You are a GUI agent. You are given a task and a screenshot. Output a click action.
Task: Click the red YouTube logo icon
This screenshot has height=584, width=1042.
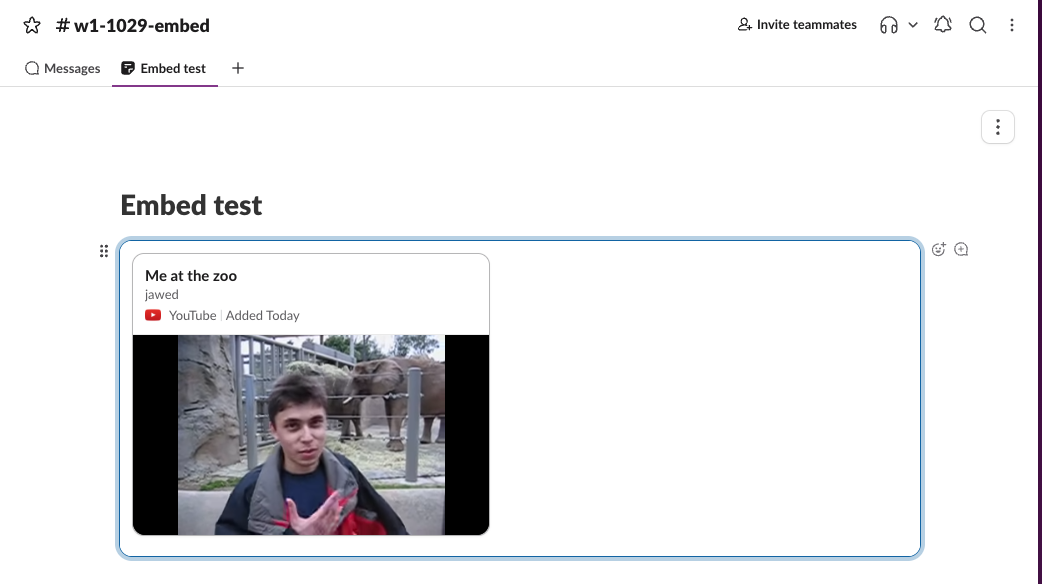(153, 315)
